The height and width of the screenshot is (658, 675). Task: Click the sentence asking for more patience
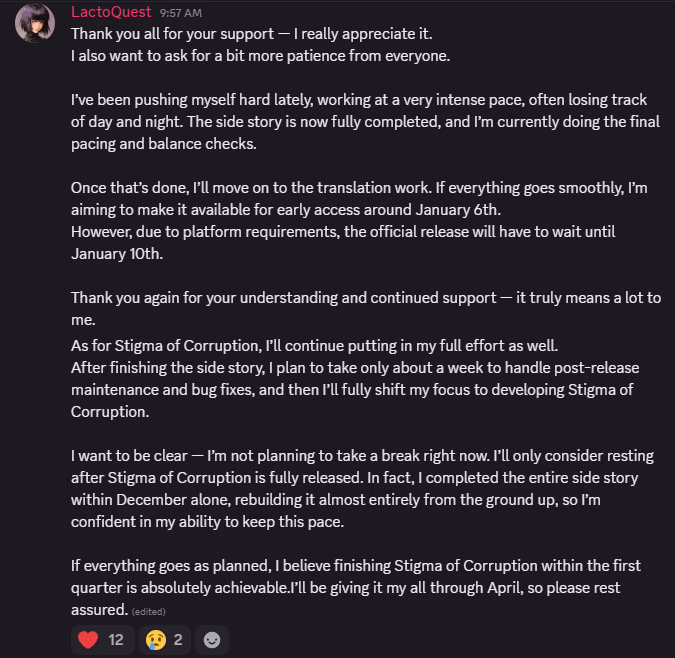coord(260,55)
